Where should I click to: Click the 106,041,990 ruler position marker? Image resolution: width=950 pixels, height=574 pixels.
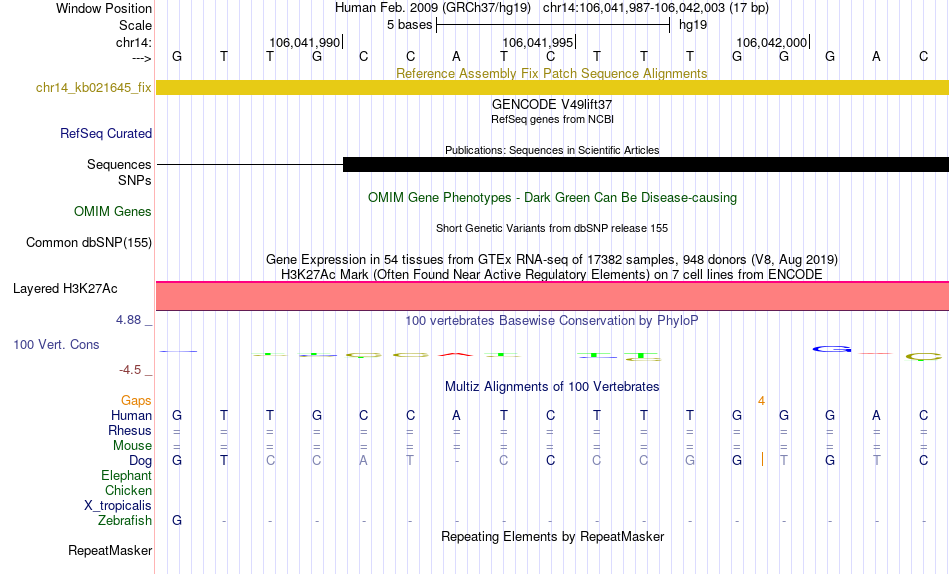306,42
